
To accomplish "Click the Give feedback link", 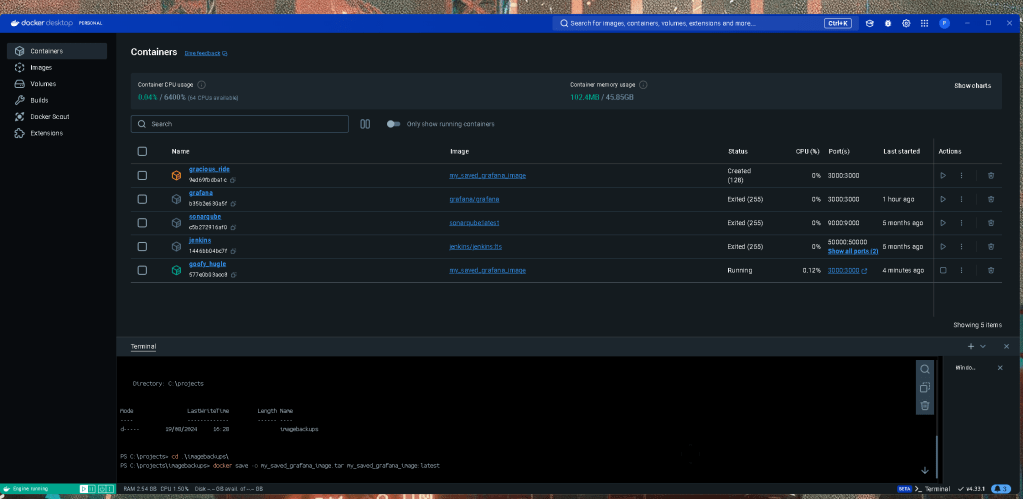I will pos(206,53).
